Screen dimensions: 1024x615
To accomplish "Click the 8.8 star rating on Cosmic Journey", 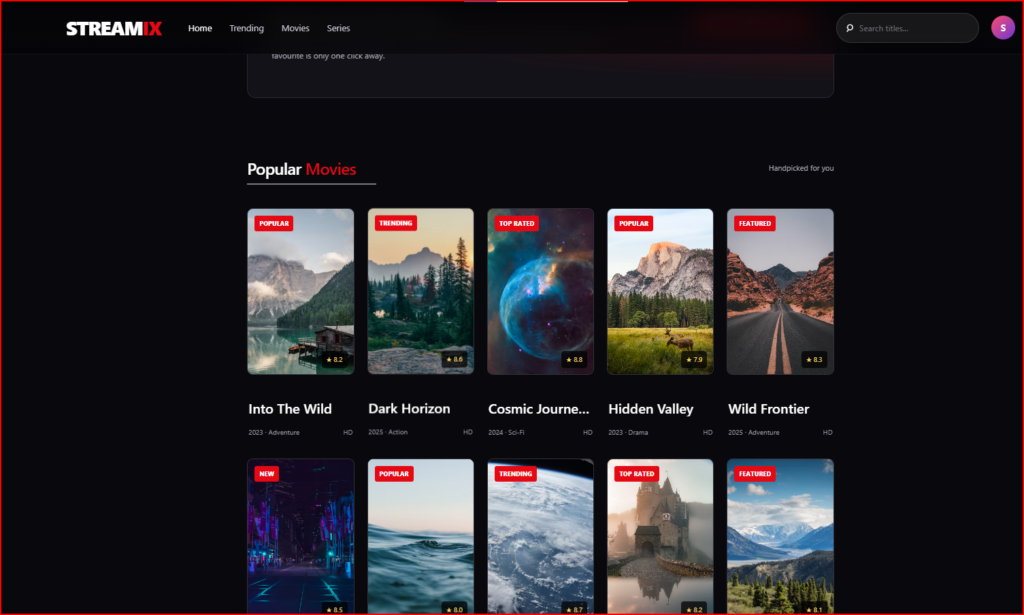I will click(574, 359).
